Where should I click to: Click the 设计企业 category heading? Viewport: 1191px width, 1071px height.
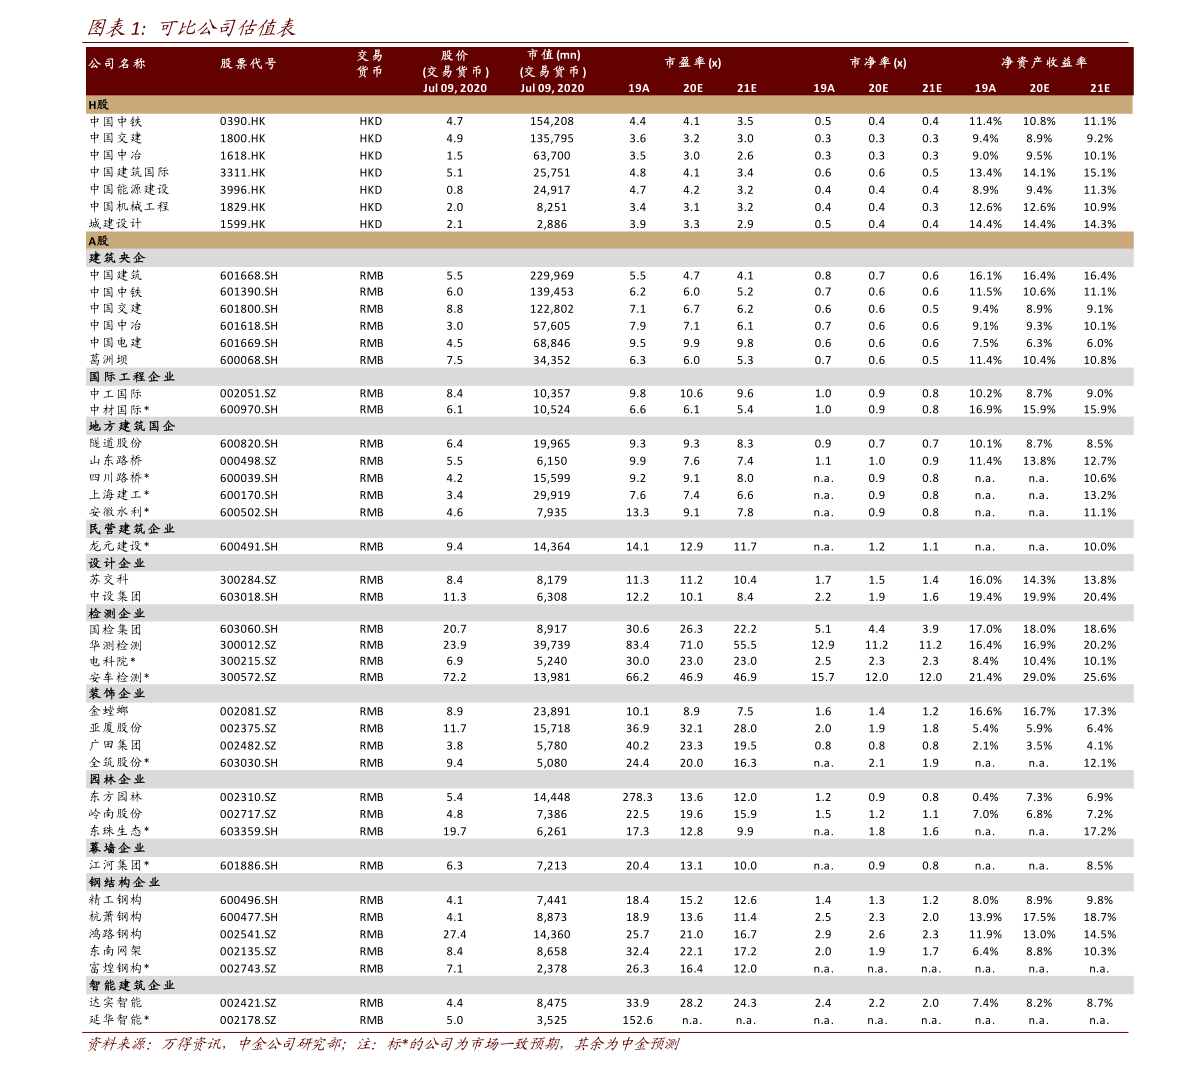point(117,563)
